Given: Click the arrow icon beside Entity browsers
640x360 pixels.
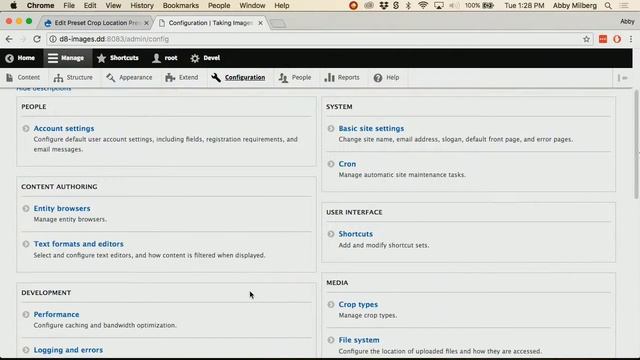Looking at the screenshot, I should [x=26, y=209].
